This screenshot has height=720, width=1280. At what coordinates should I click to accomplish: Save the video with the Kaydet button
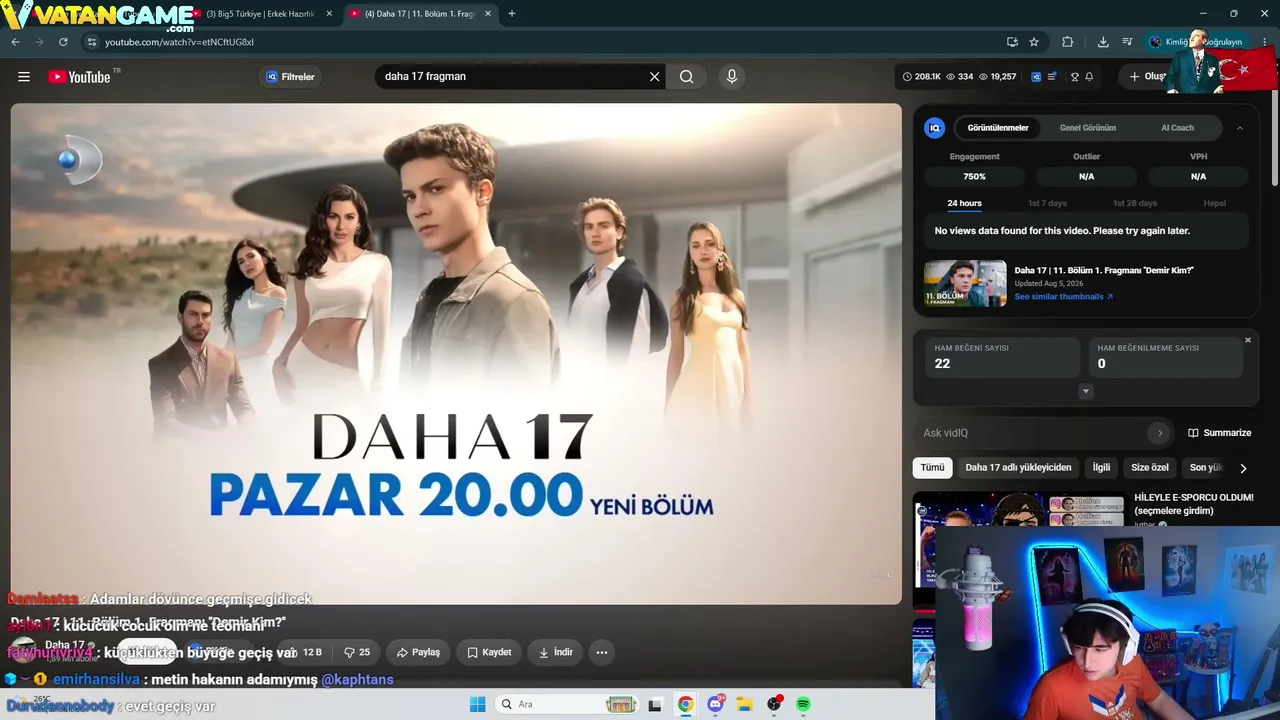(x=489, y=652)
